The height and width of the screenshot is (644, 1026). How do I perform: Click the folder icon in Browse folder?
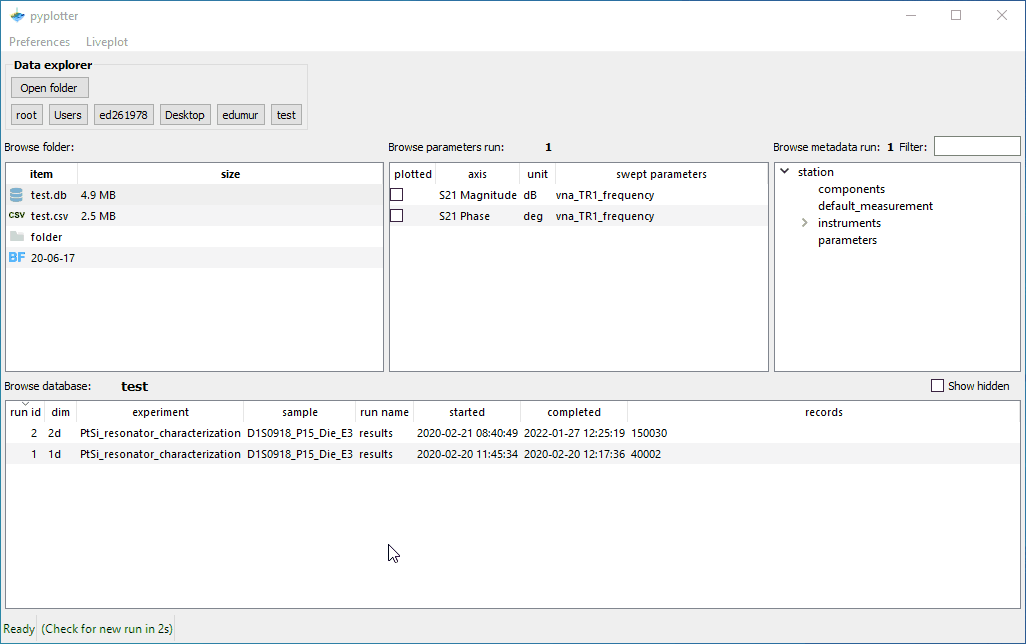coord(17,236)
